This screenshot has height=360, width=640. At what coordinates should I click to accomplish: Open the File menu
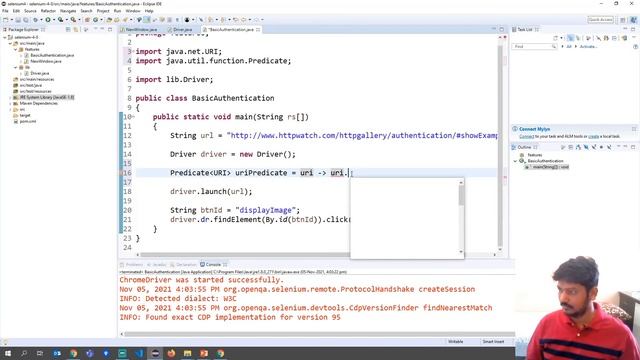[x=5, y=11]
